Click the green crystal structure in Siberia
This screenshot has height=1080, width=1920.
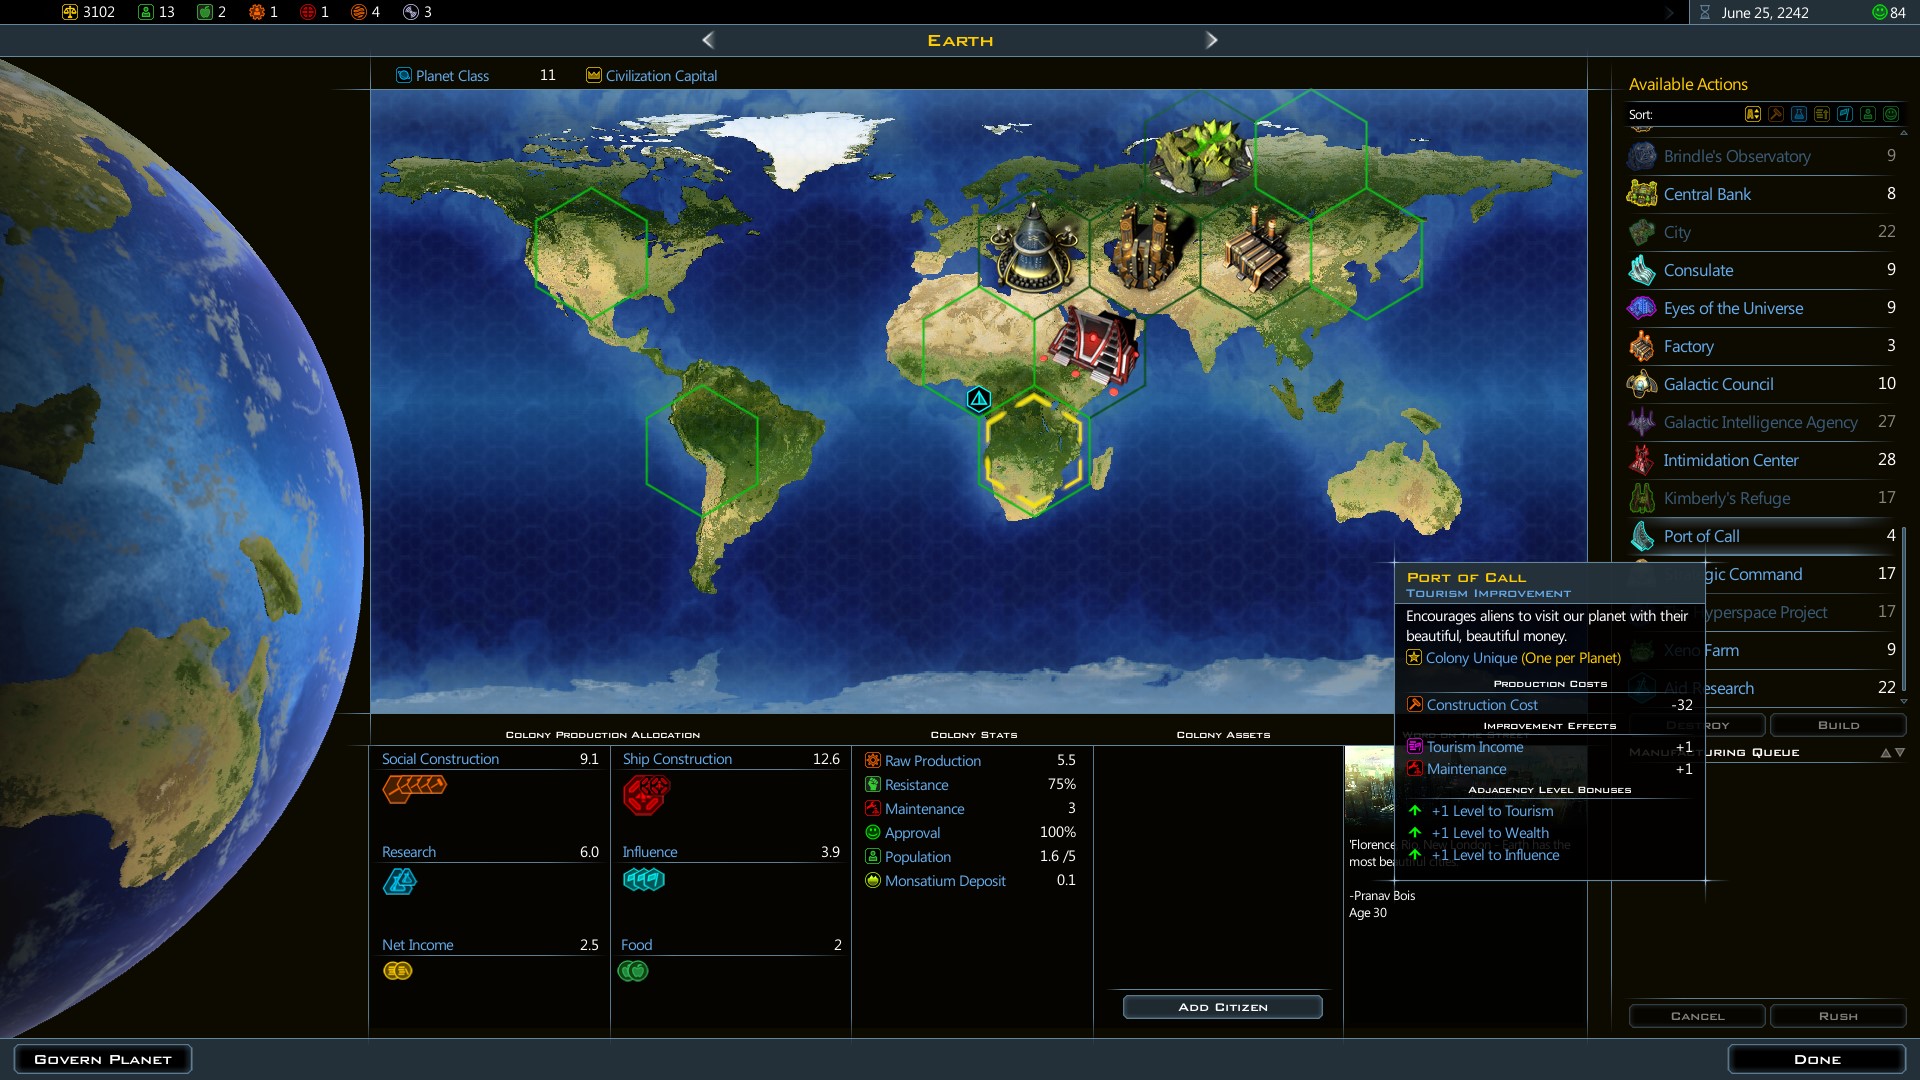tap(1198, 152)
